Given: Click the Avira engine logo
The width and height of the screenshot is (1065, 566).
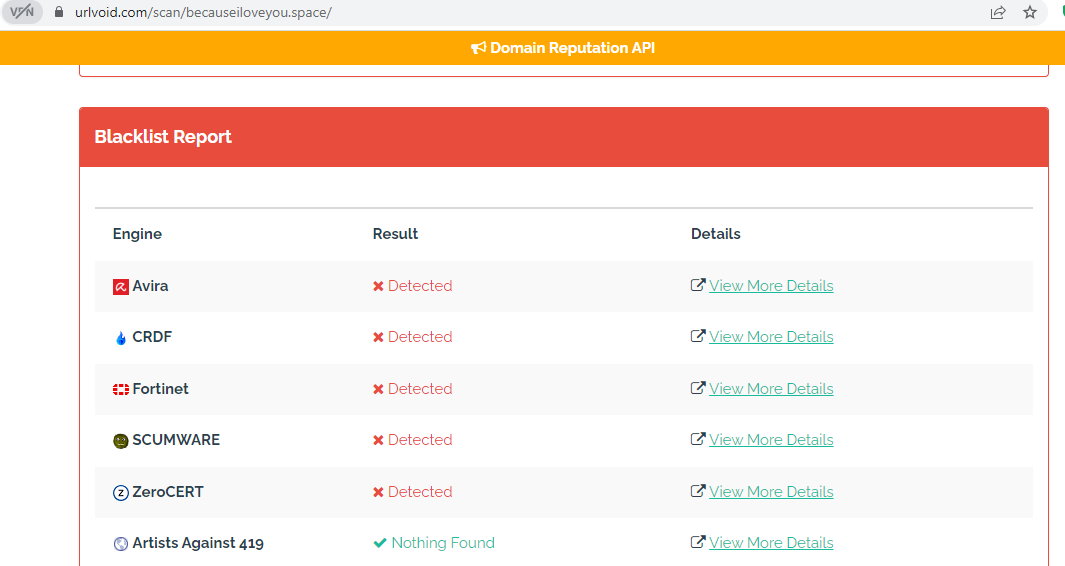Looking at the screenshot, I should [x=121, y=287].
